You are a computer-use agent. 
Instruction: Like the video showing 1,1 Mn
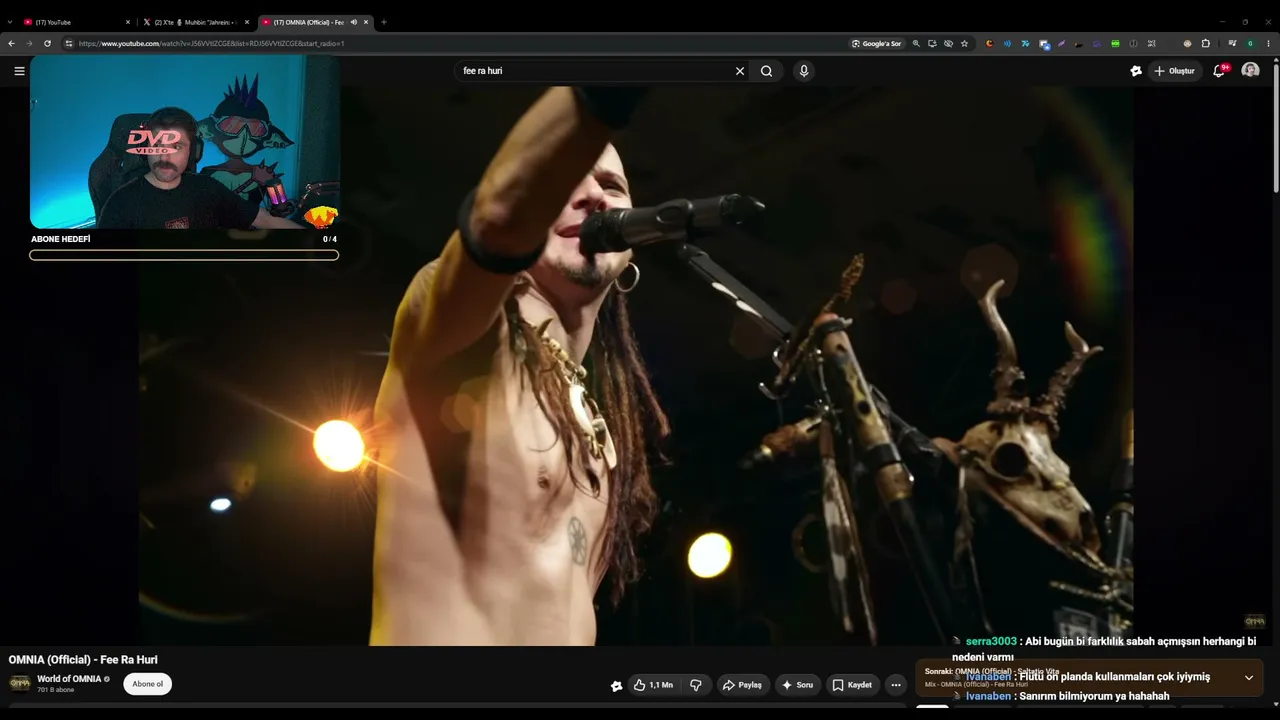[x=652, y=685]
